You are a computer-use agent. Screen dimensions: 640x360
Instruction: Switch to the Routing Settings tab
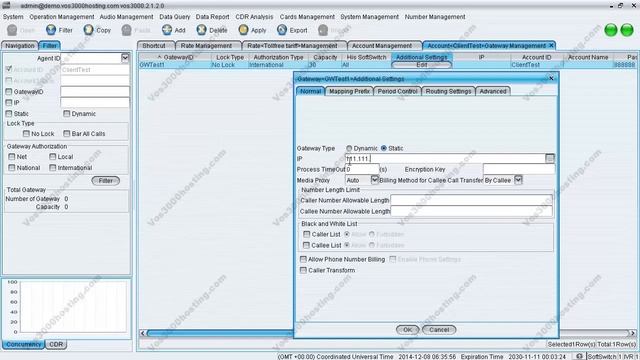point(448,91)
